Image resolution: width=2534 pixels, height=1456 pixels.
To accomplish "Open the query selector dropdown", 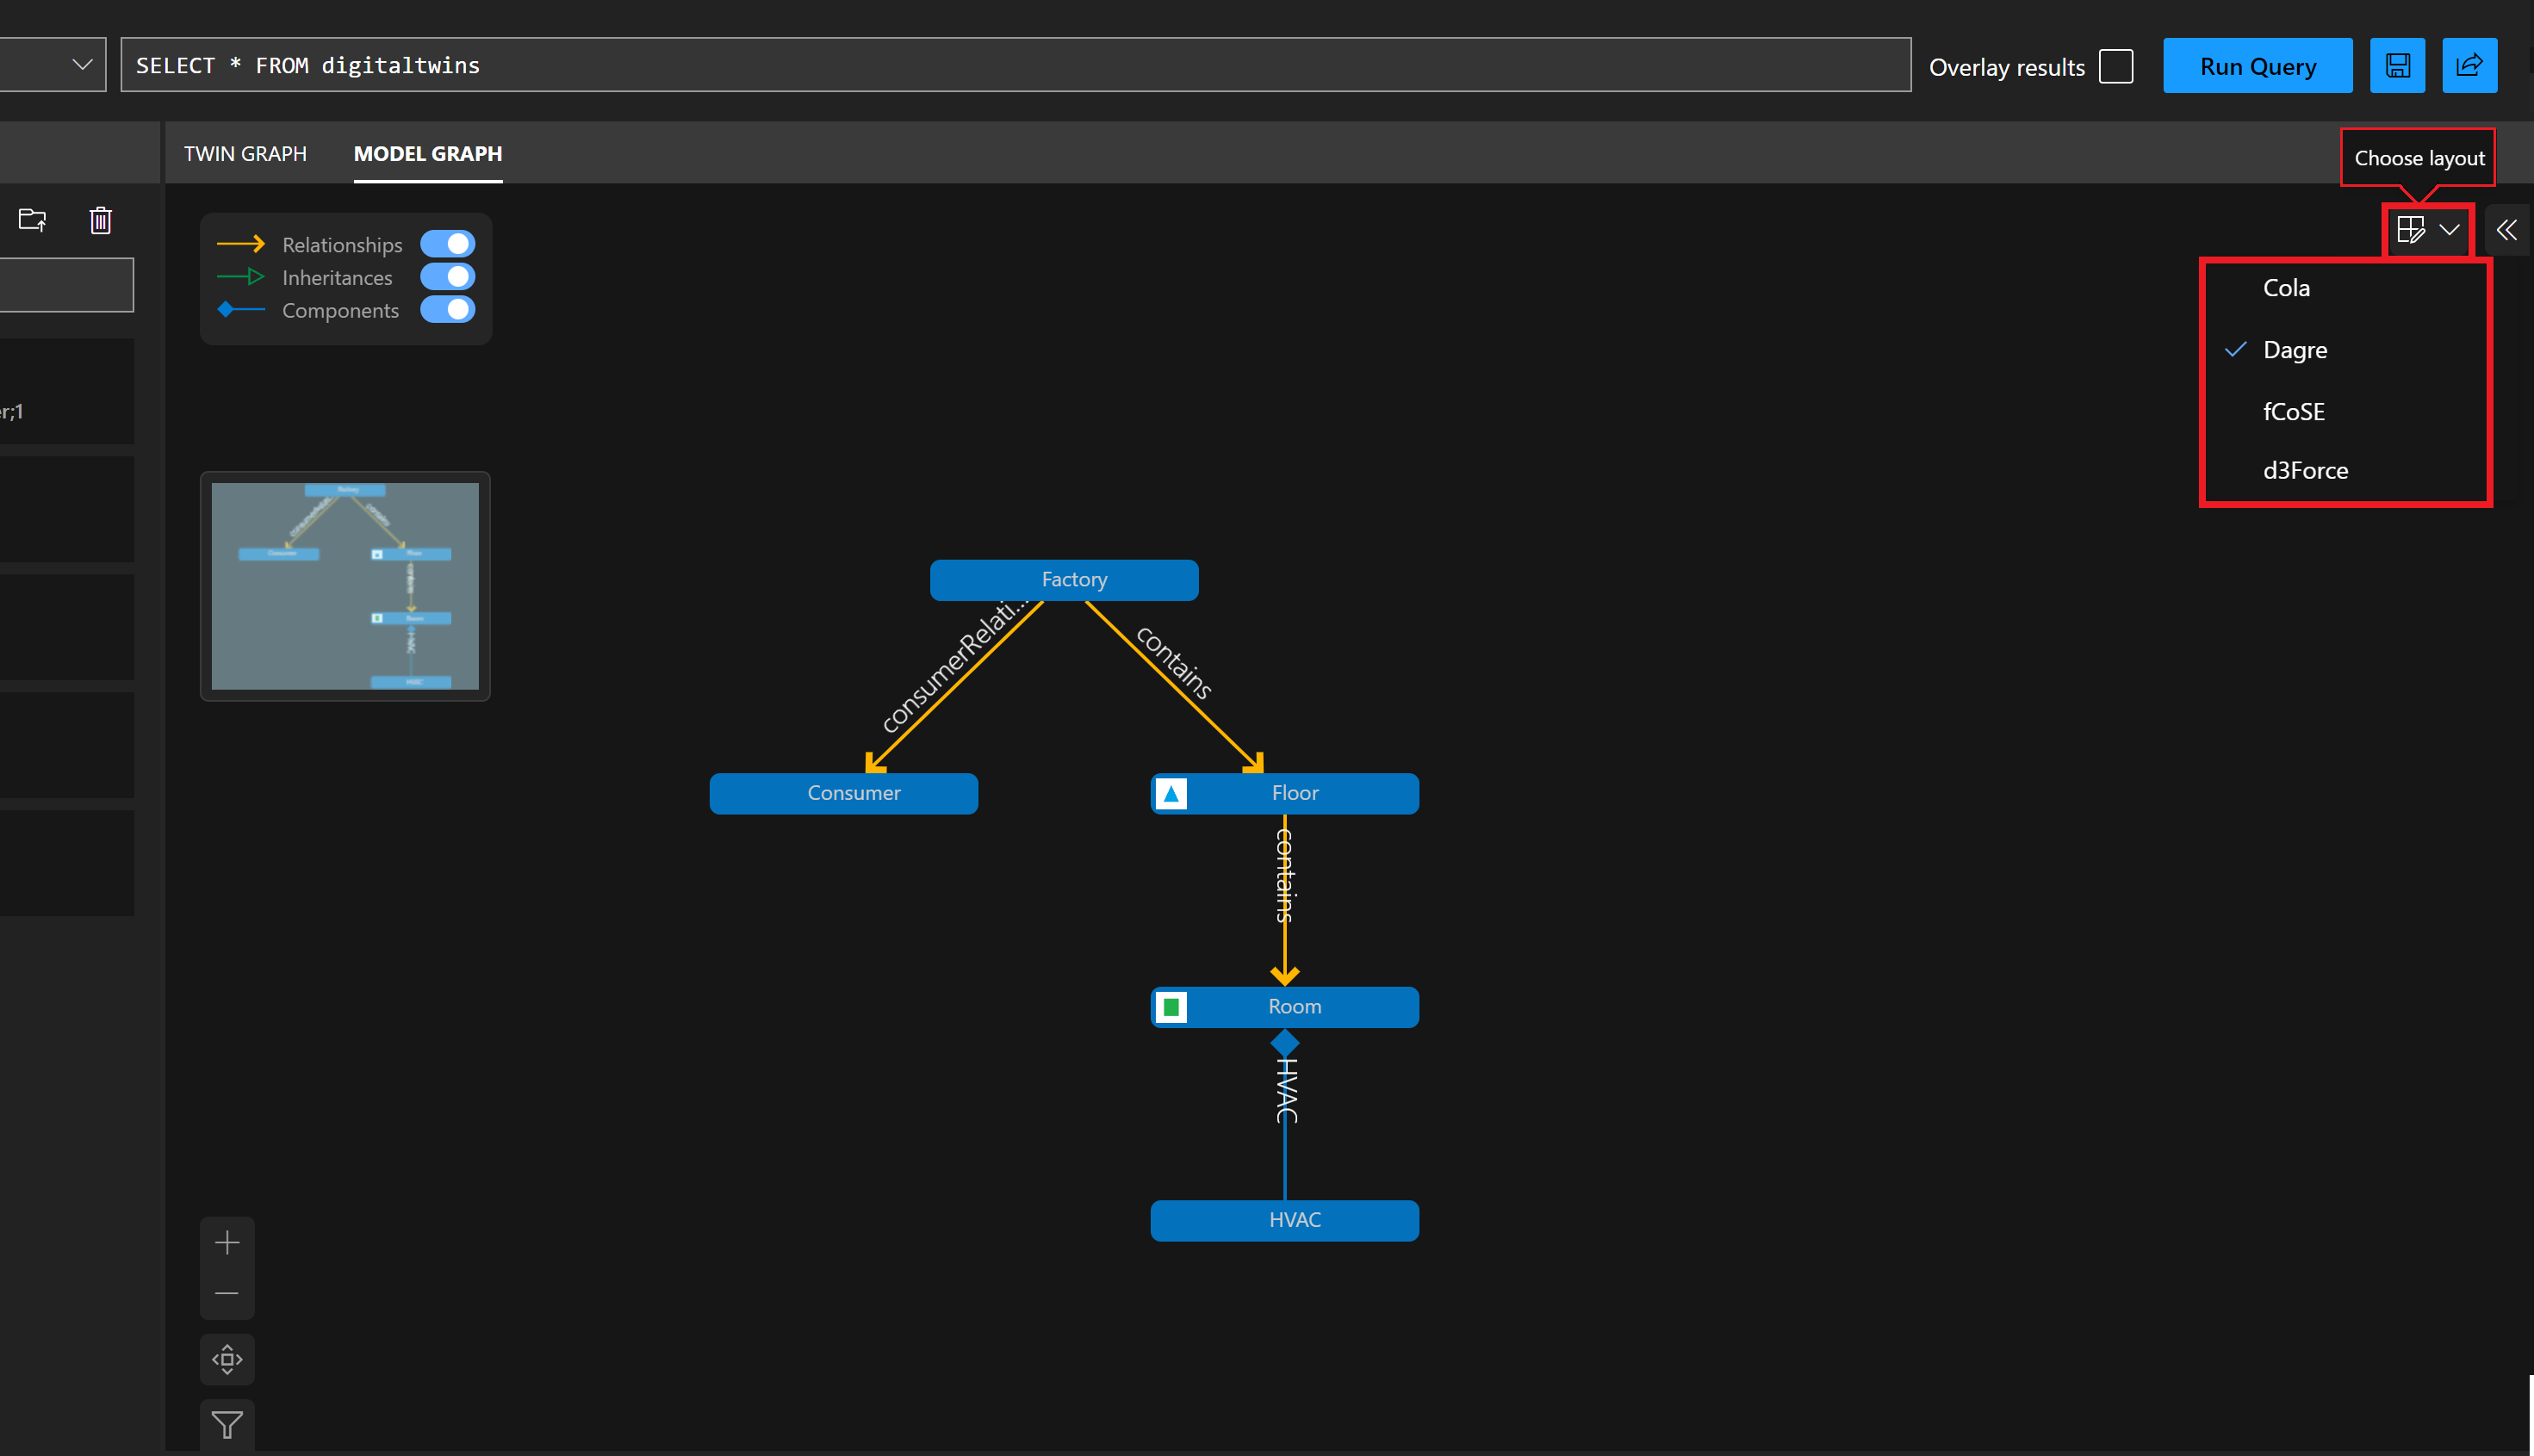I will click(80, 64).
